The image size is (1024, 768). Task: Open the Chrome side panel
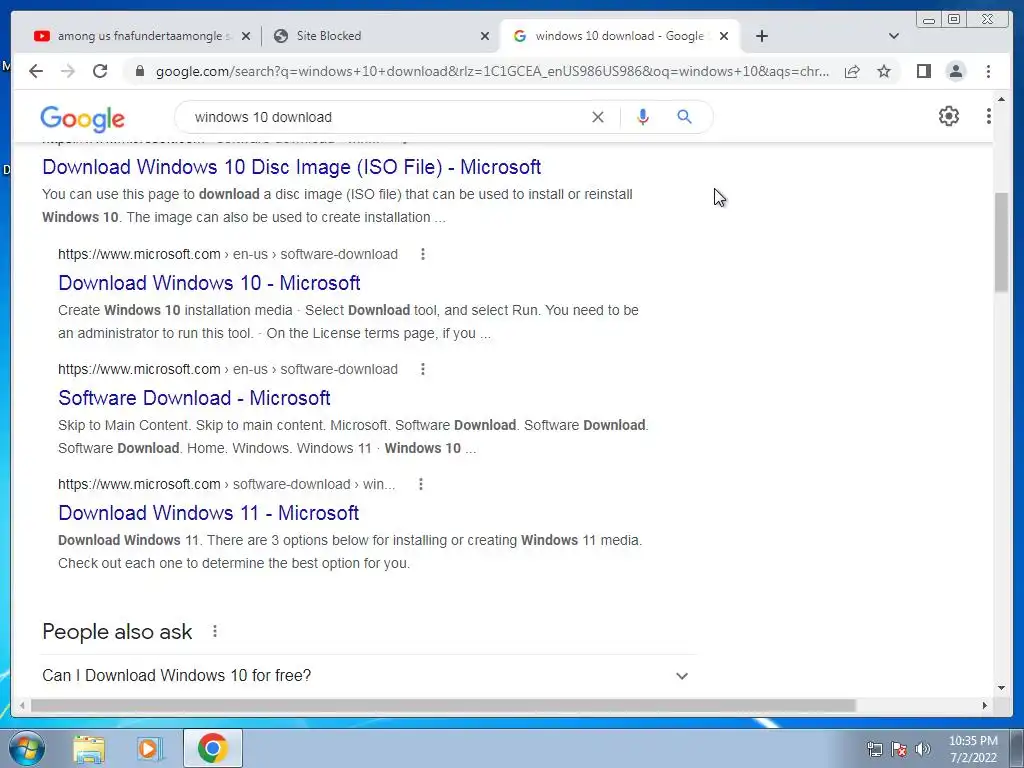click(923, 71)
